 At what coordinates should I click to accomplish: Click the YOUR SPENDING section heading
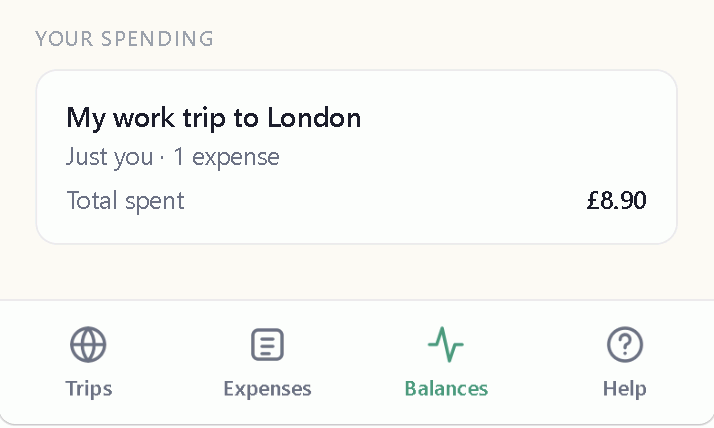[x=124, y=39]
